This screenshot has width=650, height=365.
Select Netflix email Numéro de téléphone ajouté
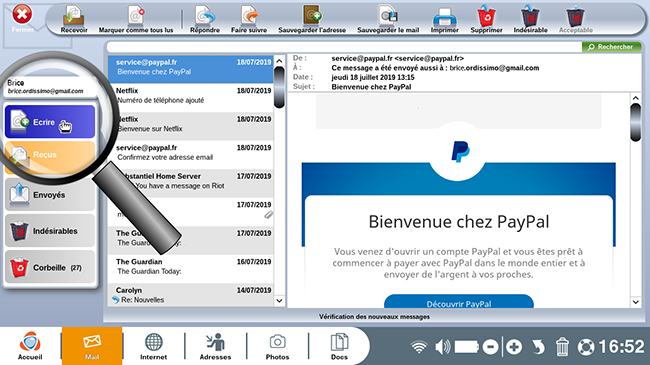[191, 97]
